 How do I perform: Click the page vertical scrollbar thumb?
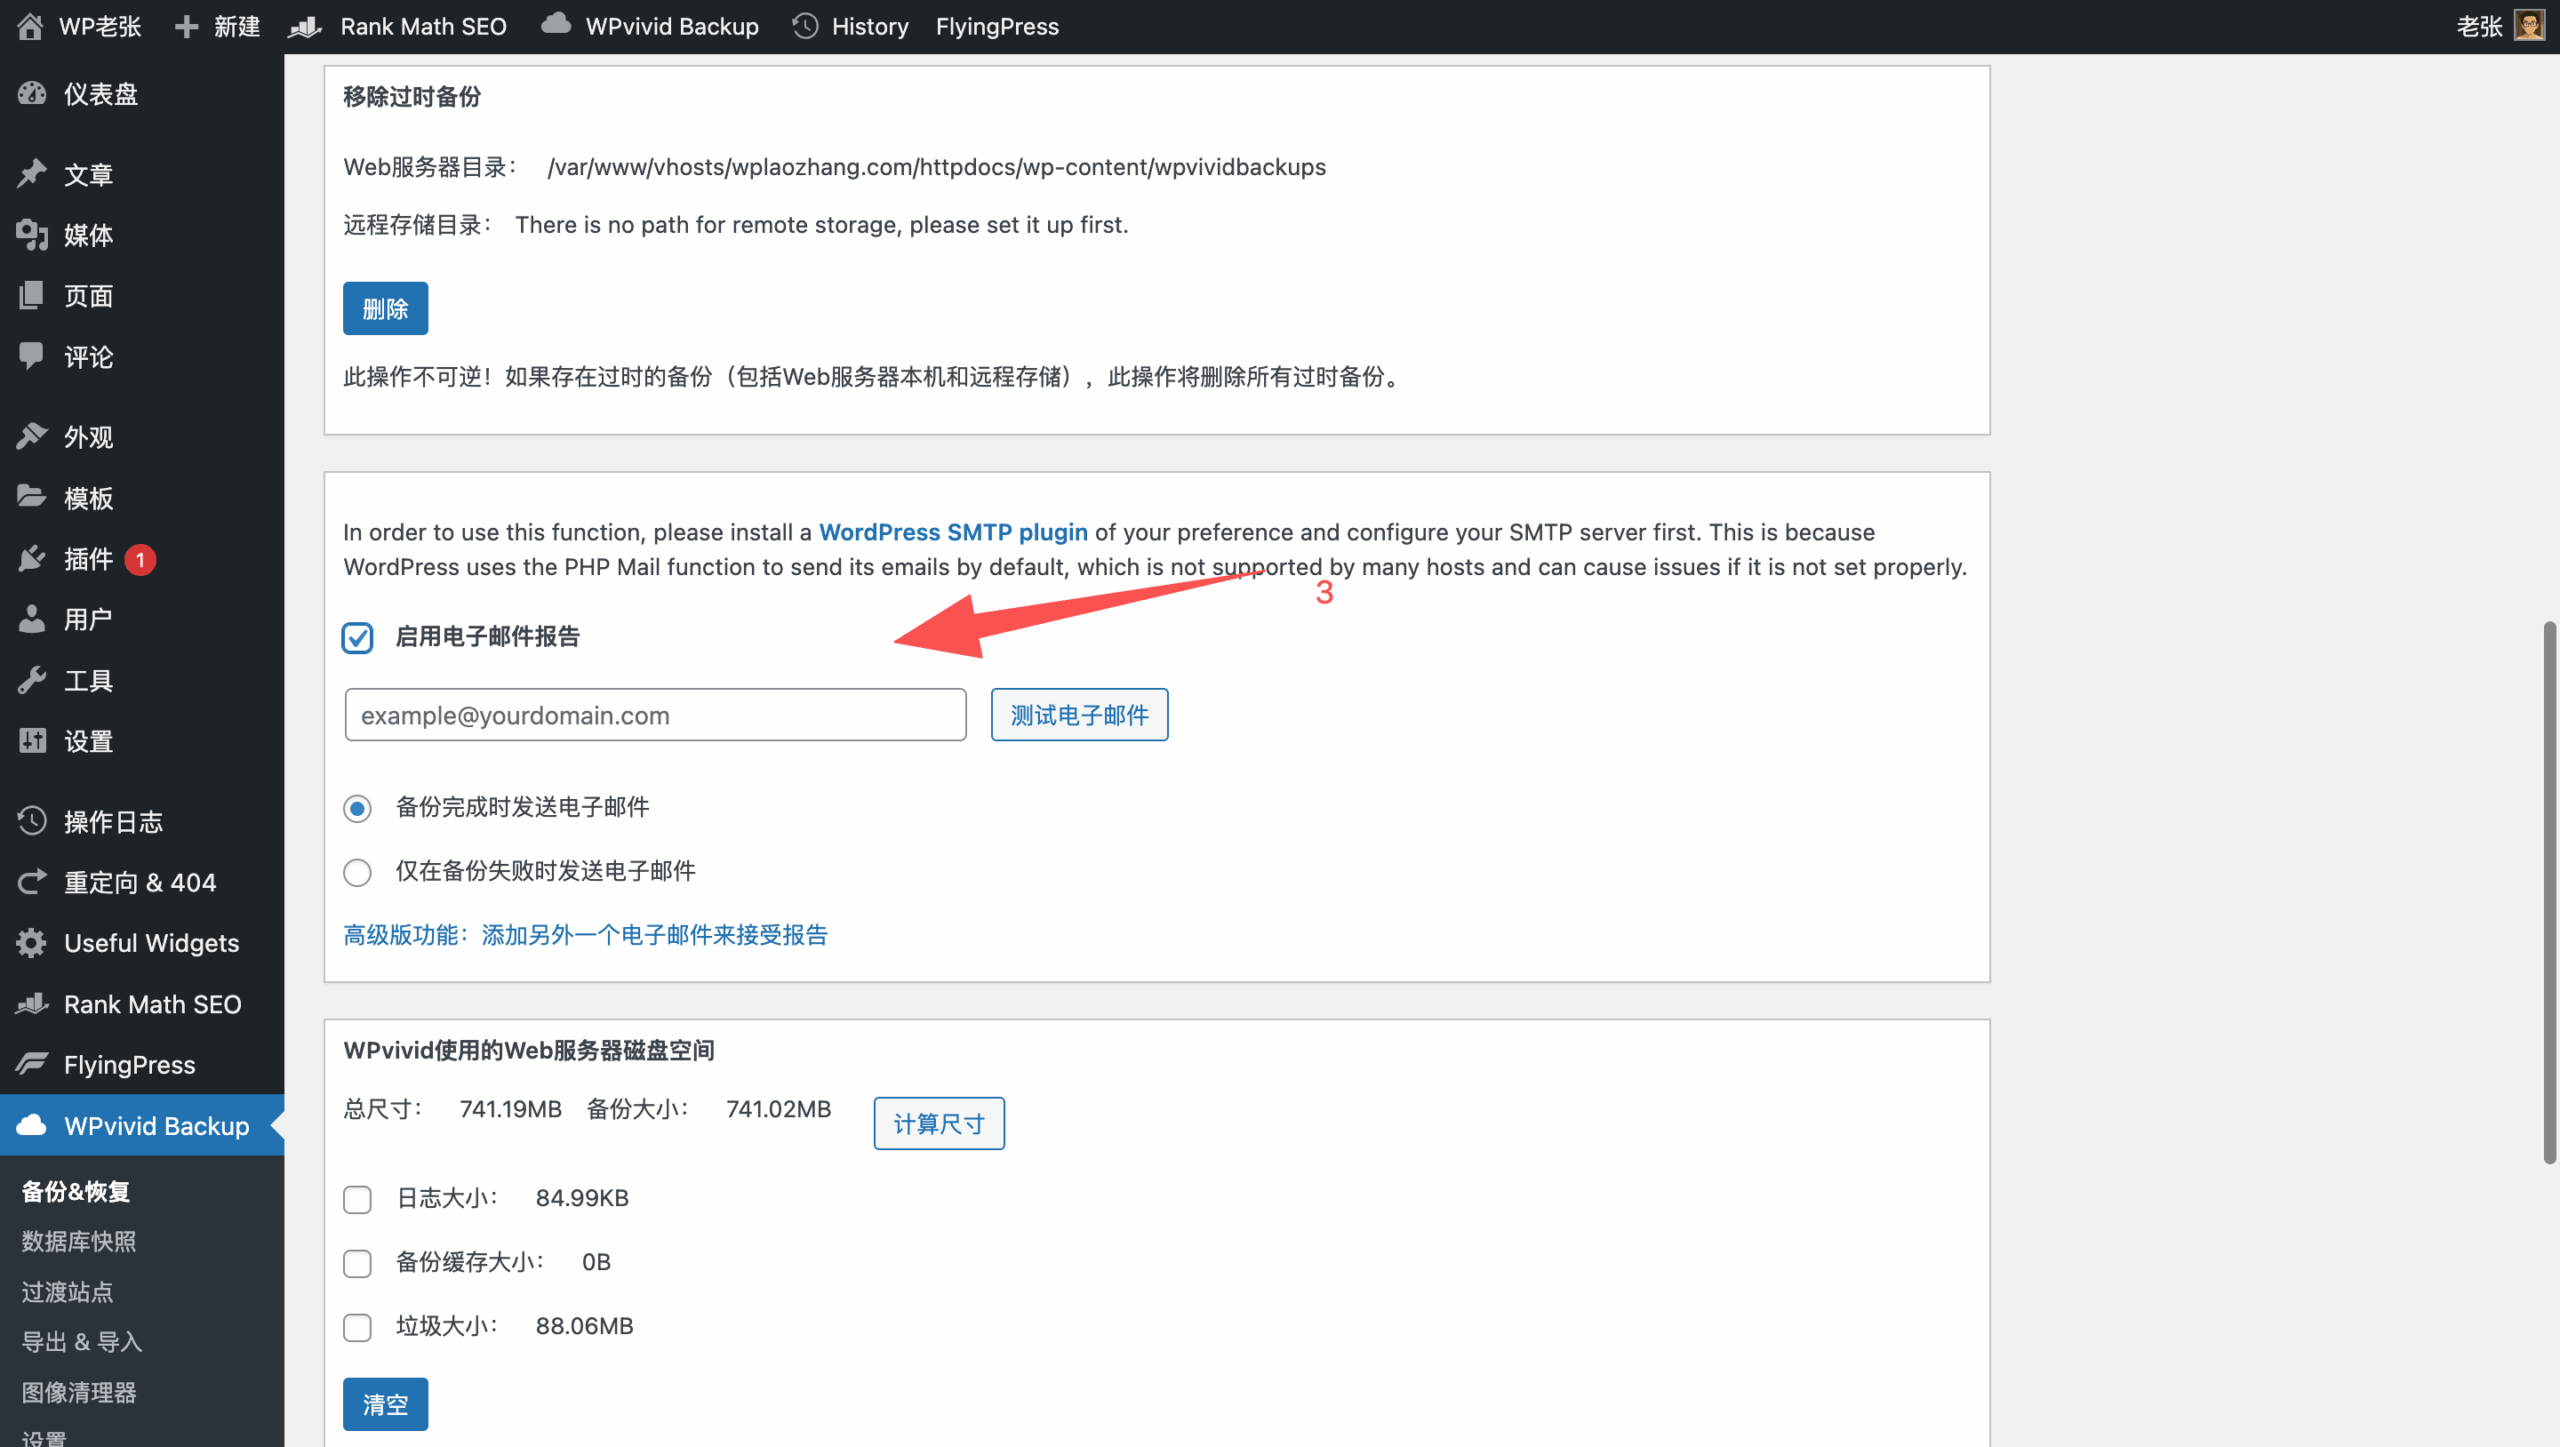pos(2549,892)
